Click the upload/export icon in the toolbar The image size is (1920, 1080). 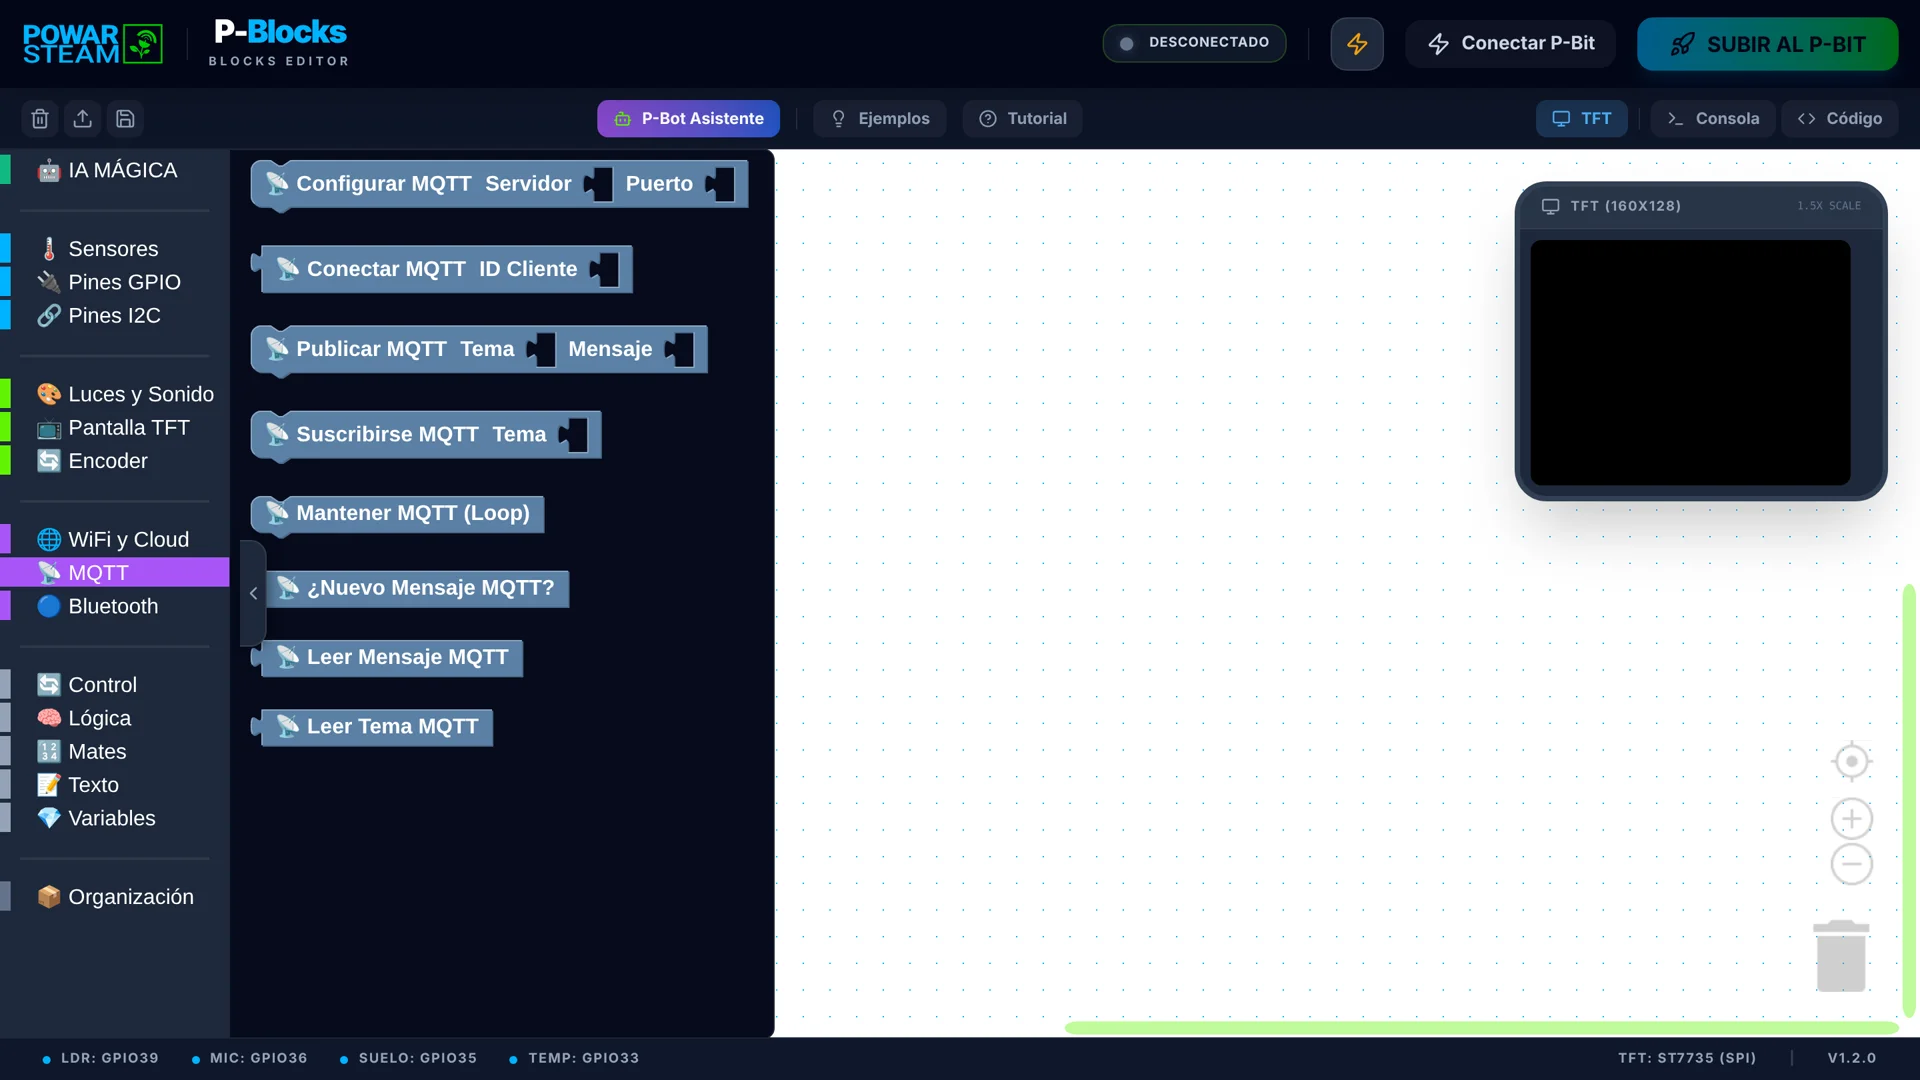pyautogui.click(x=83, y=119)
